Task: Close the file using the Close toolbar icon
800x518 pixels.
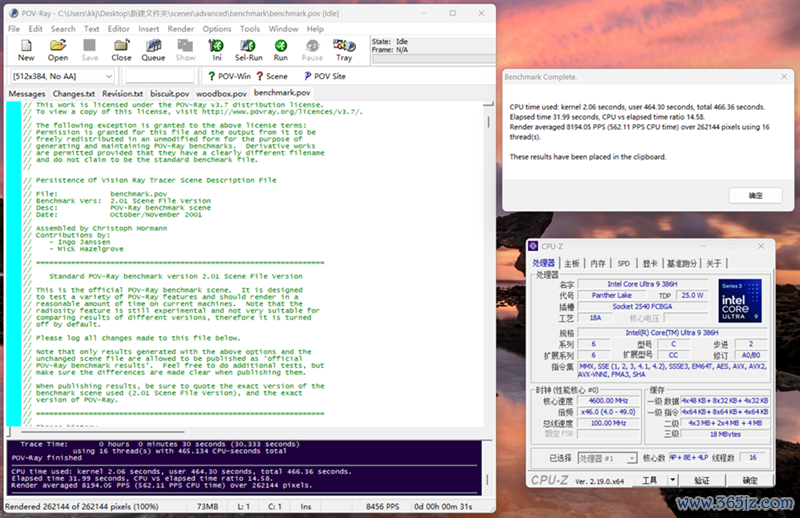Action: pyautogui.click(x=121, y=50)
